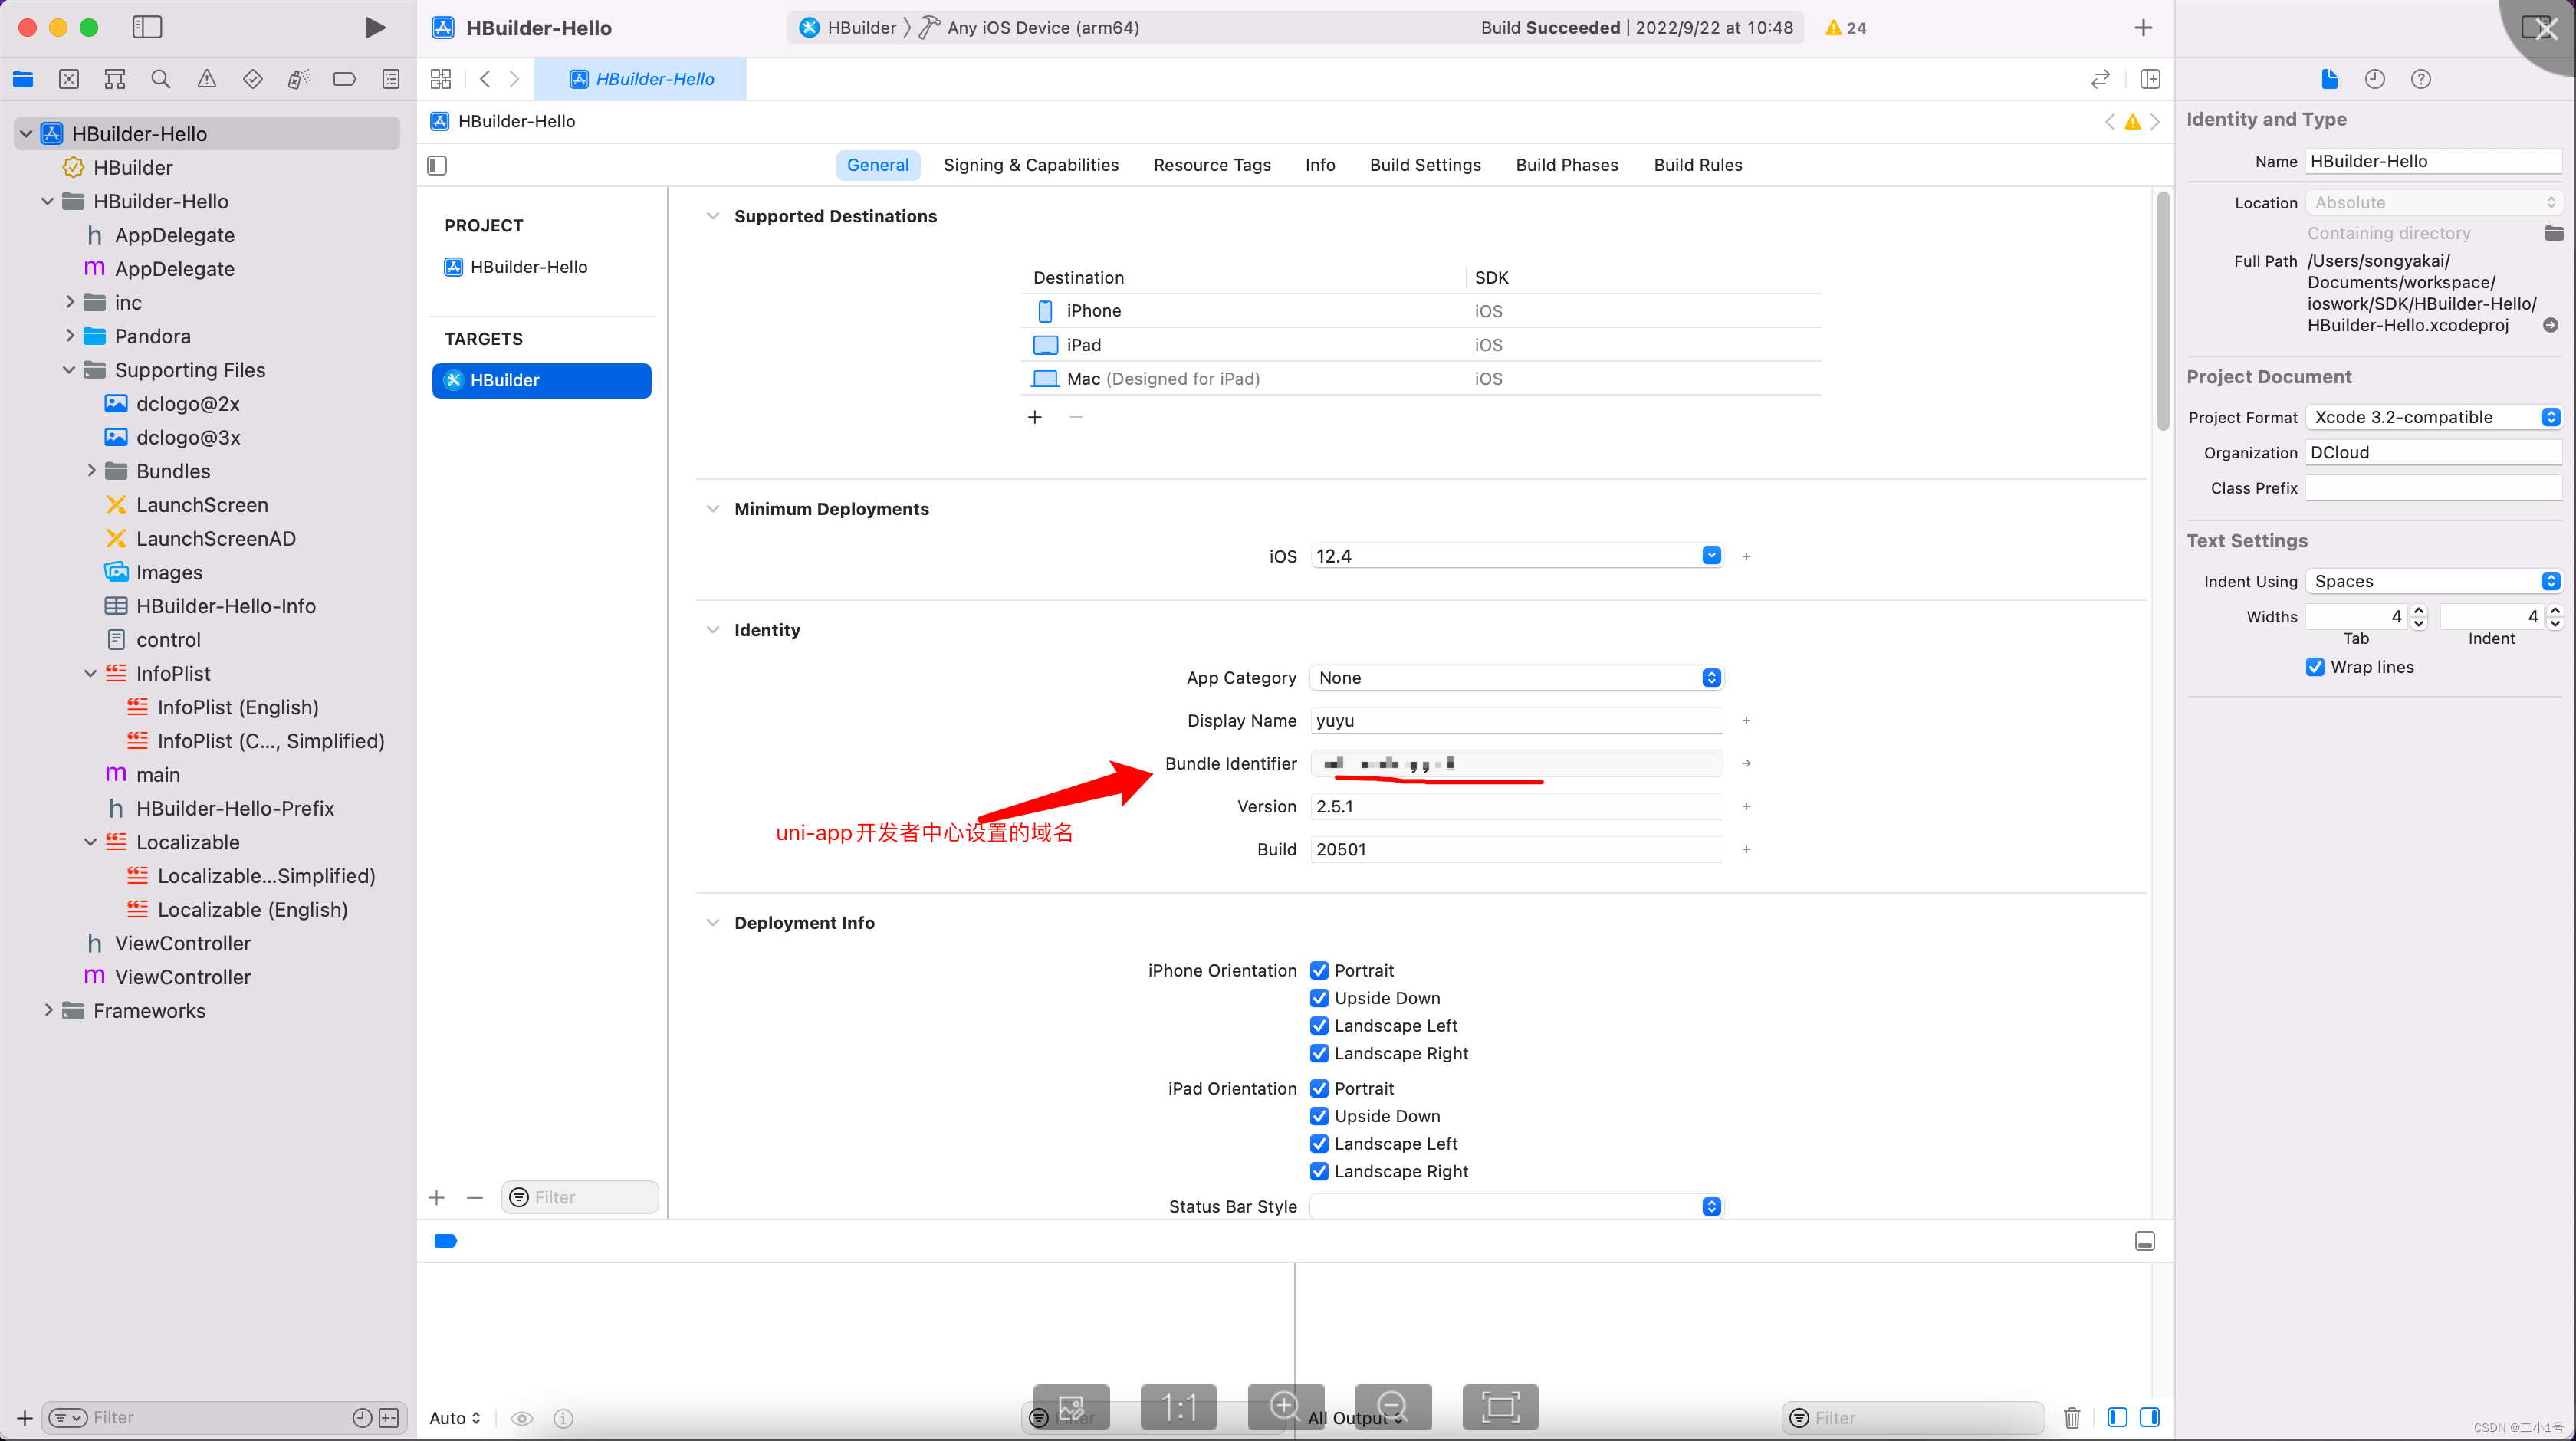Open Status Bar Style dropdown

click(x=1516, y=1207)
